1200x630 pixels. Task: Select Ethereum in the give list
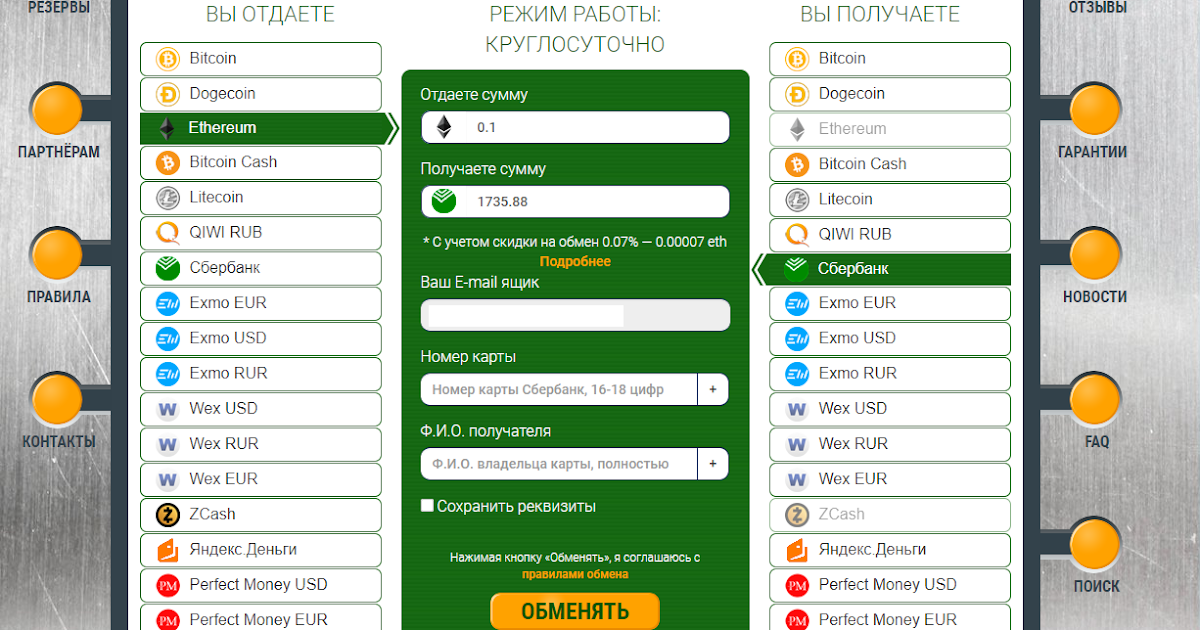268,128
